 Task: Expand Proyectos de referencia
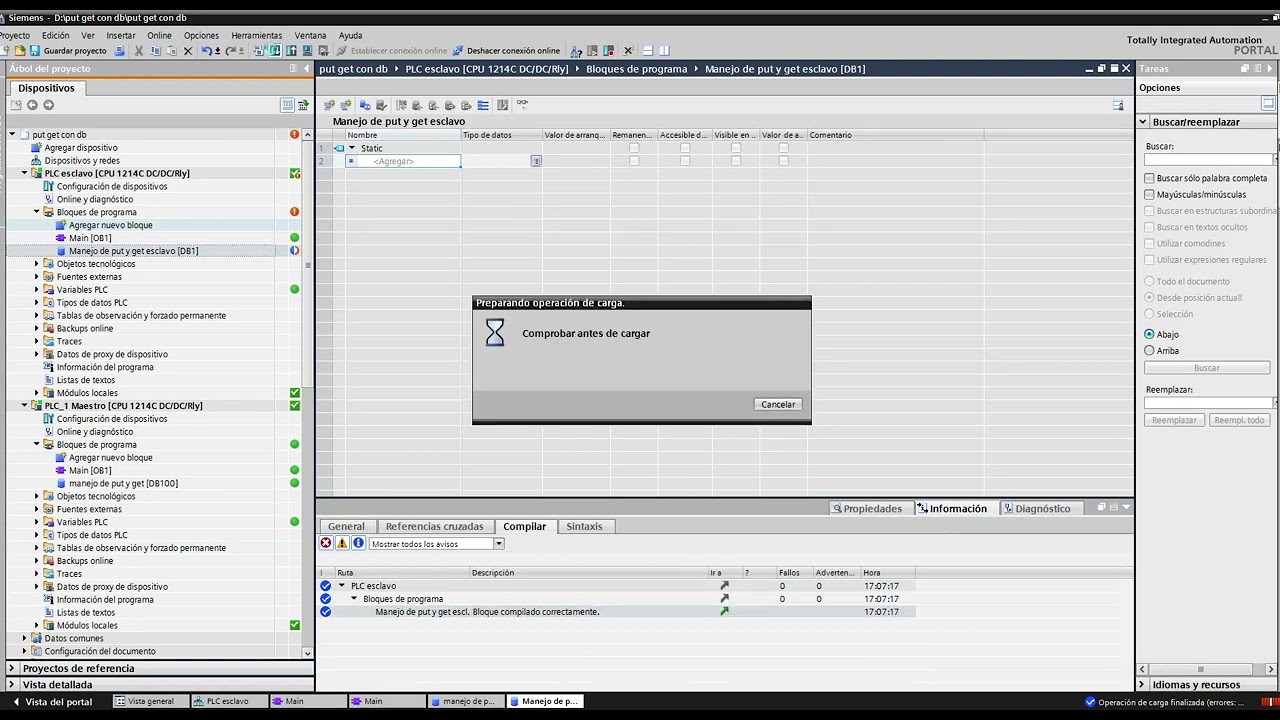coord(12,668)
